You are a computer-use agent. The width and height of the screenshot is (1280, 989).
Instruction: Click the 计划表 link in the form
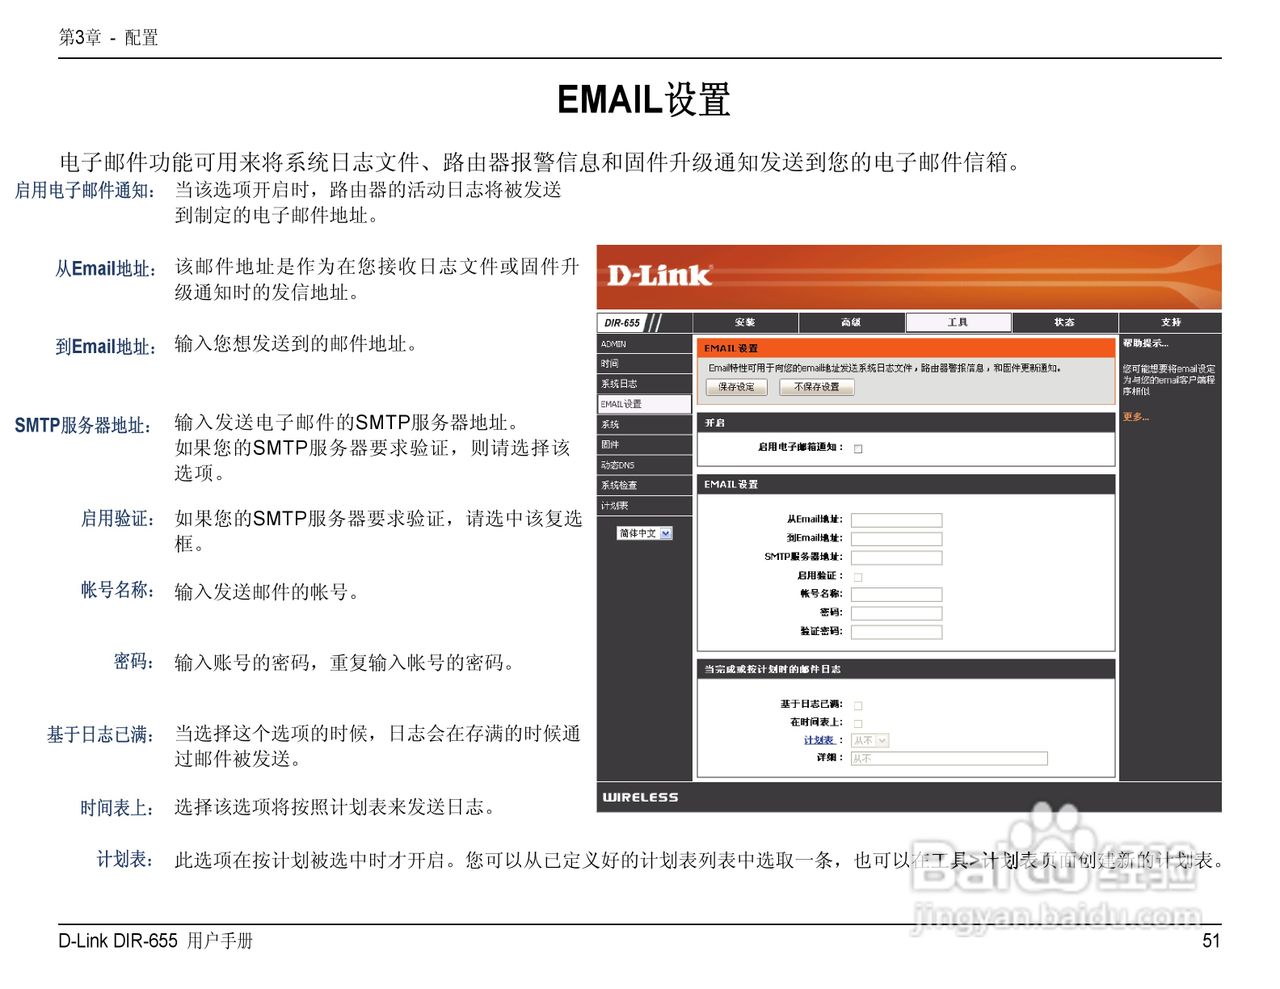pyautogui.click(x=819, y=741)
